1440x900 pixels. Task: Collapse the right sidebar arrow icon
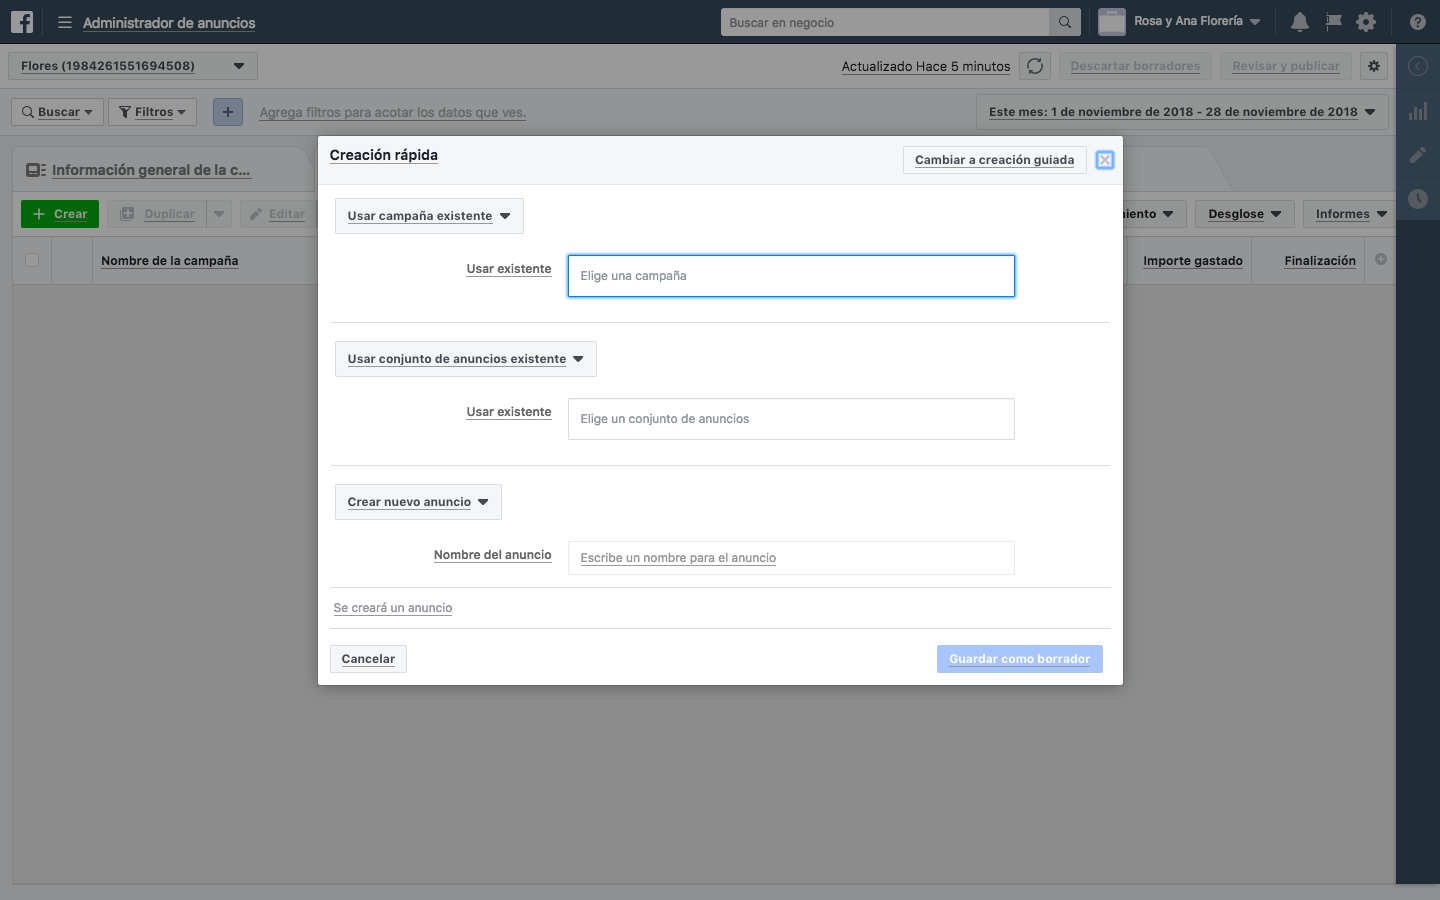click(1418, 66)
